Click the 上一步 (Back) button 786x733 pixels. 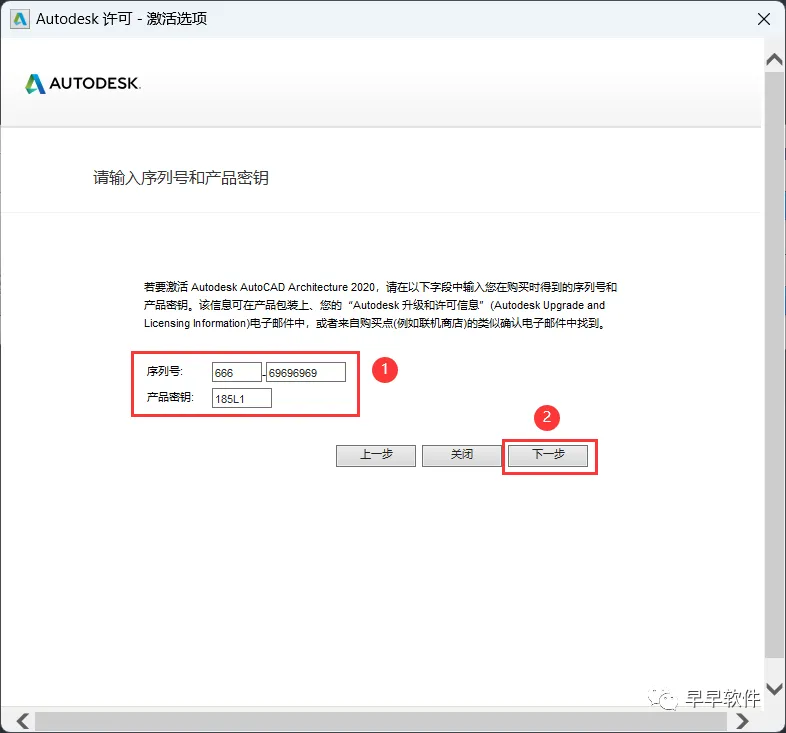[x=375, y=455]
